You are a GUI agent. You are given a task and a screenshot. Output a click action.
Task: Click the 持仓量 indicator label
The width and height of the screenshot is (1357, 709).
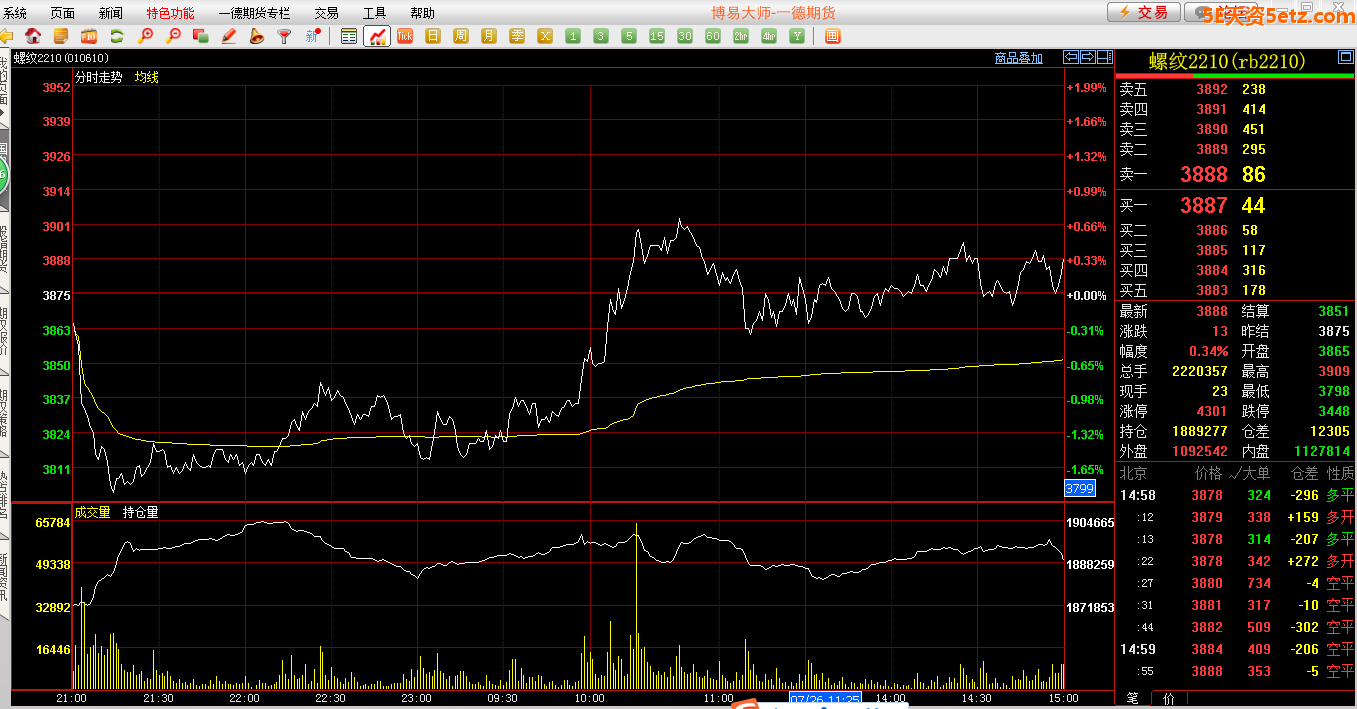[x=140, y=512]
